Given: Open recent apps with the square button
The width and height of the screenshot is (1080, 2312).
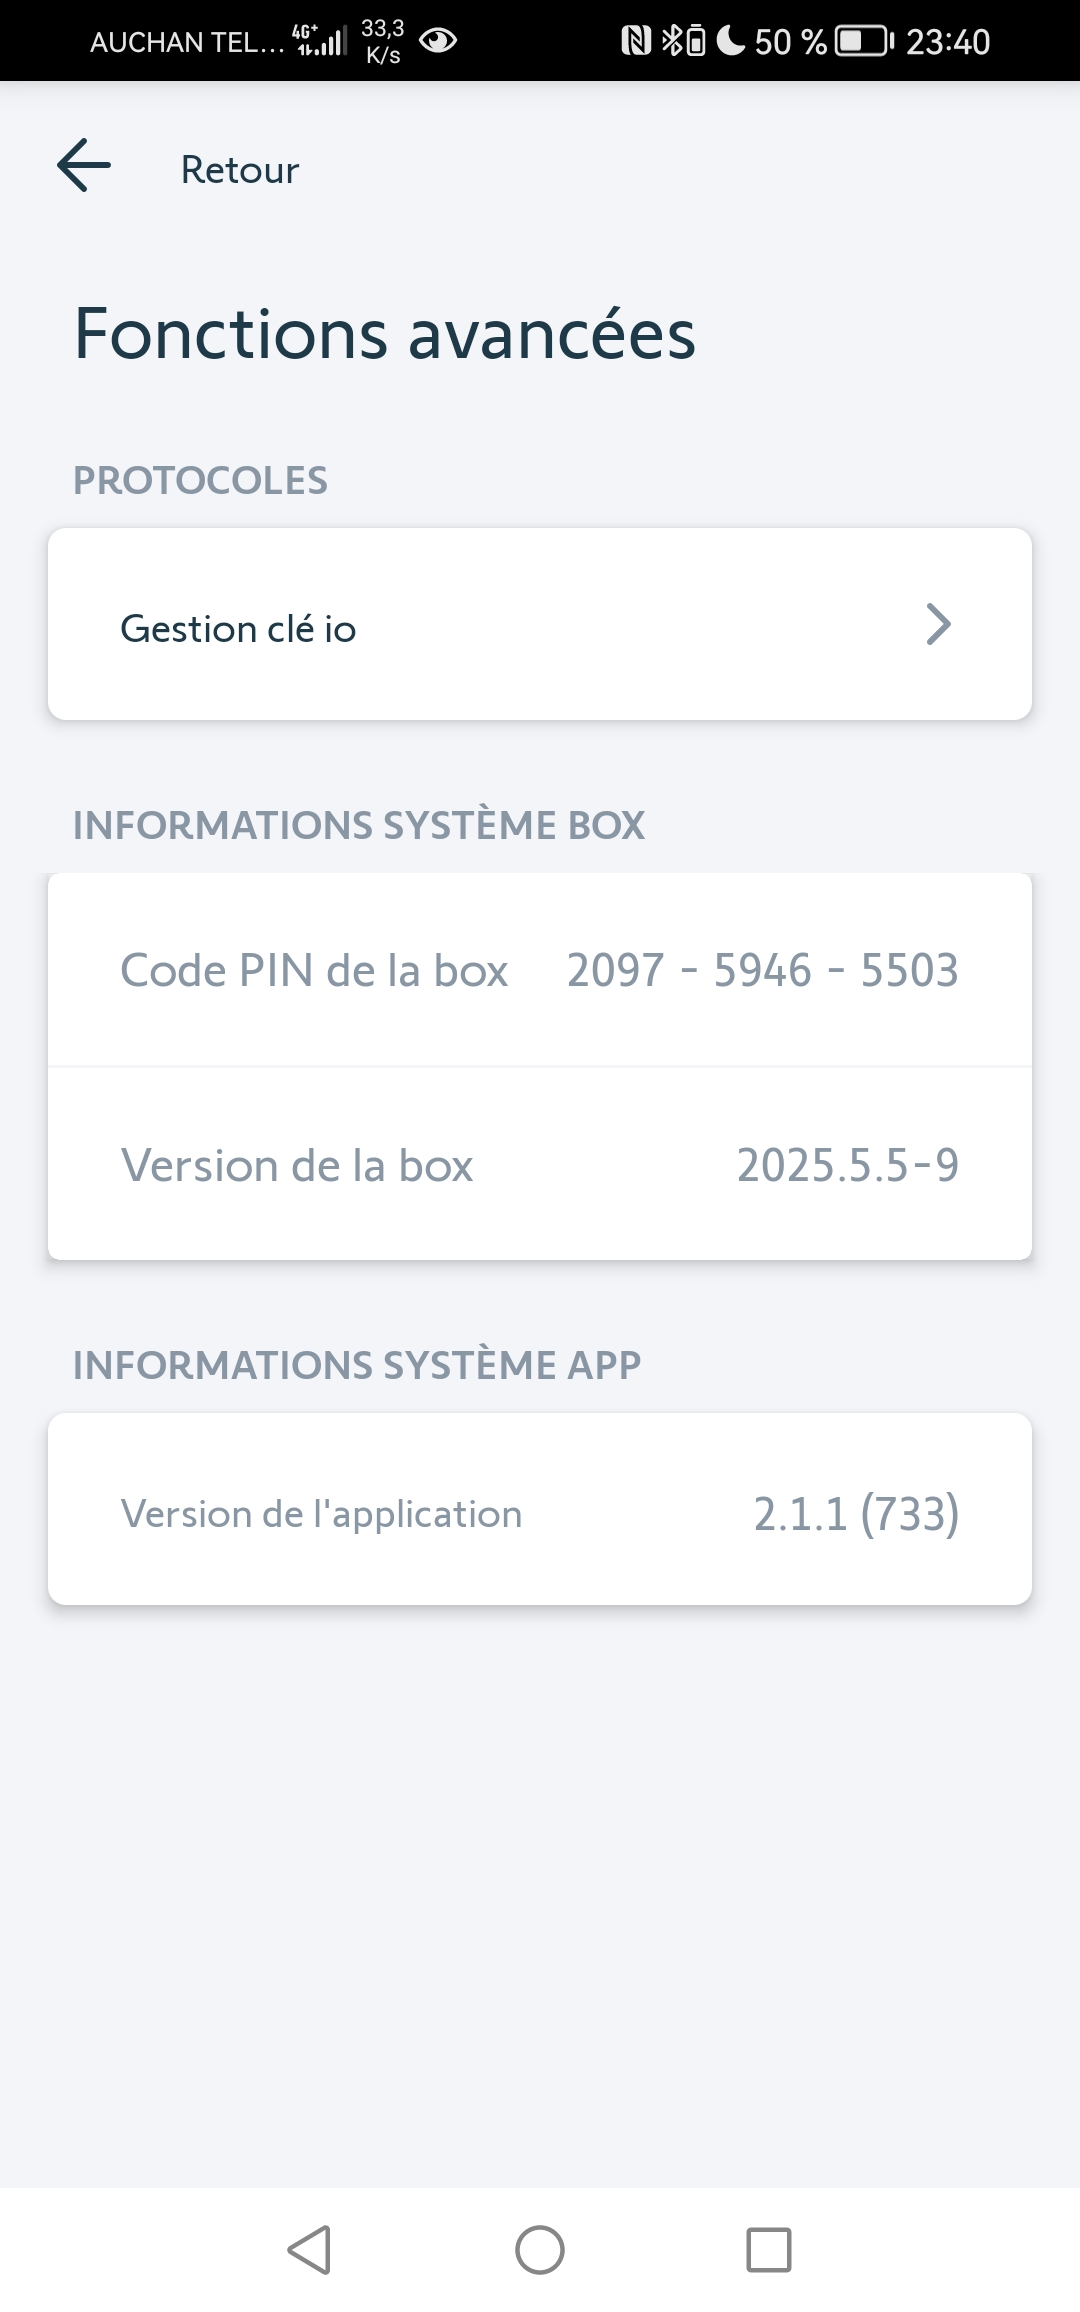Looking at the screenshot, I should click(x=768, y=2250).
